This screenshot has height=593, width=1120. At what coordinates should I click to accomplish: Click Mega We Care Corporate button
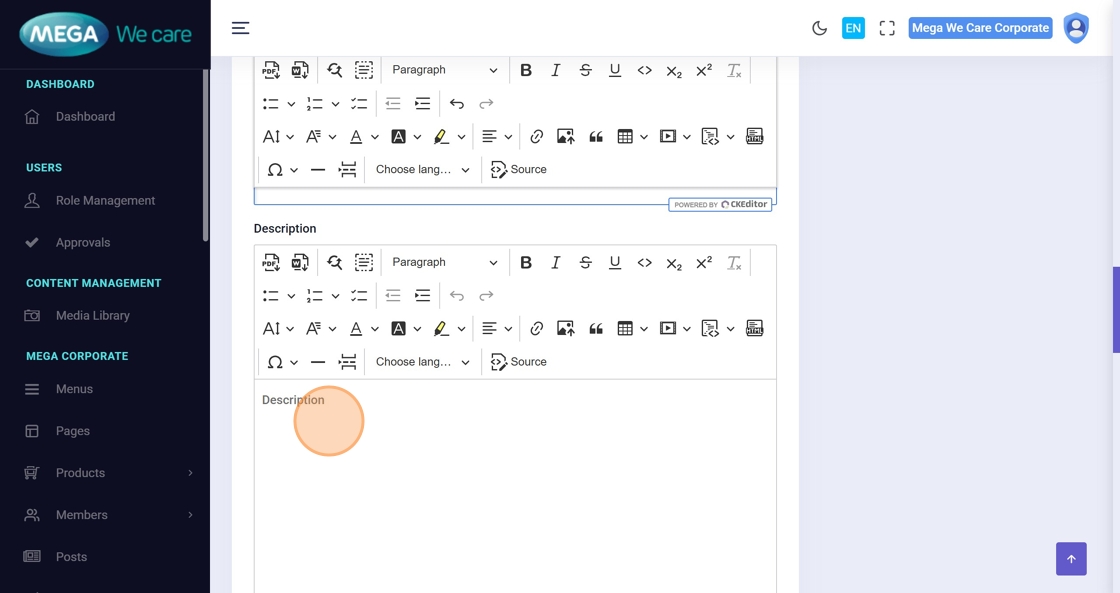click(980, 28)
